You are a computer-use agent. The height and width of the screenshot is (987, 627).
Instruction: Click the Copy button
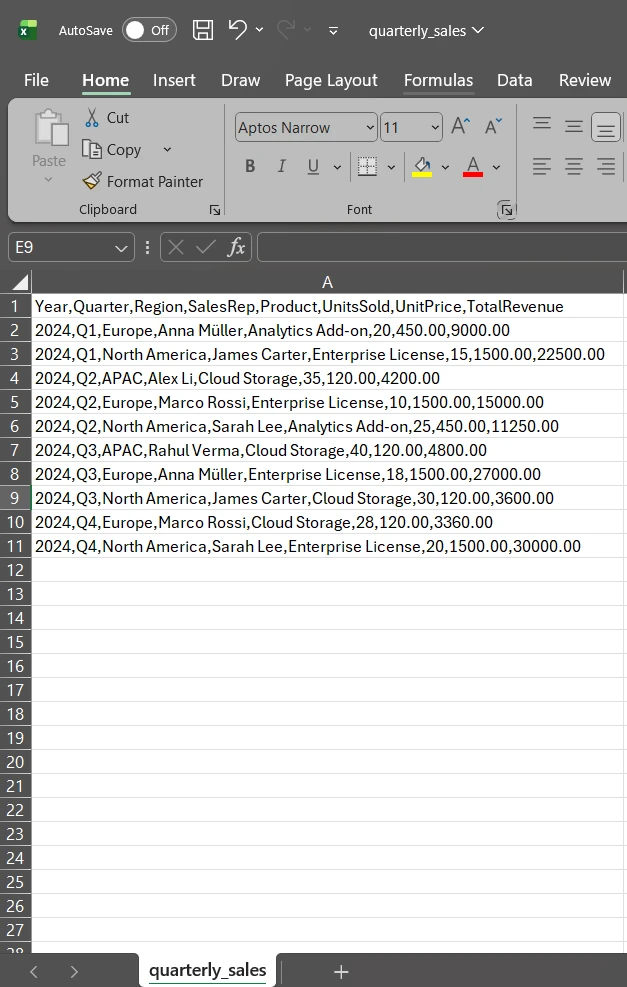tap(113, 149)
